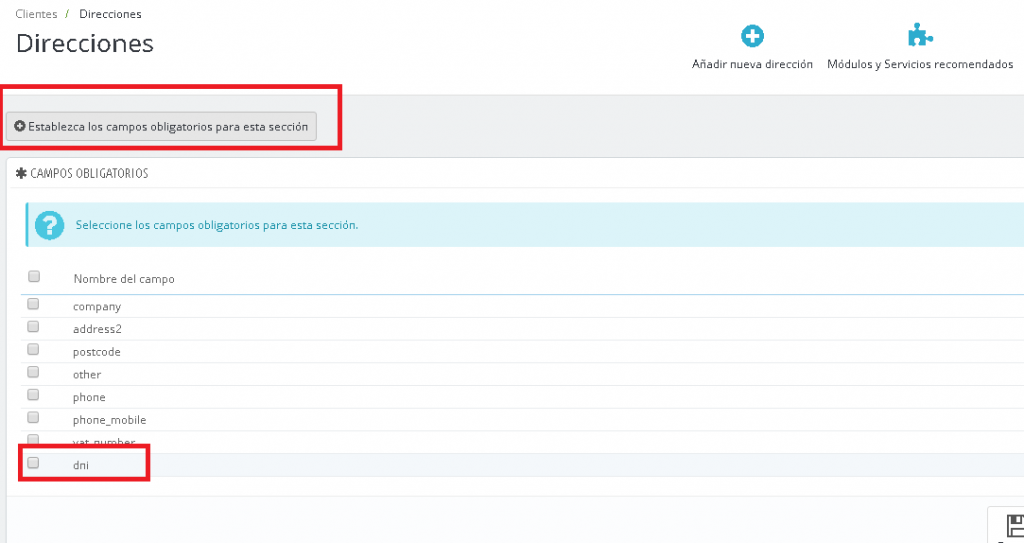Viewport: 1024px width, 543px height.
Task: Click the blue question mark info icon
Action: 49,225
